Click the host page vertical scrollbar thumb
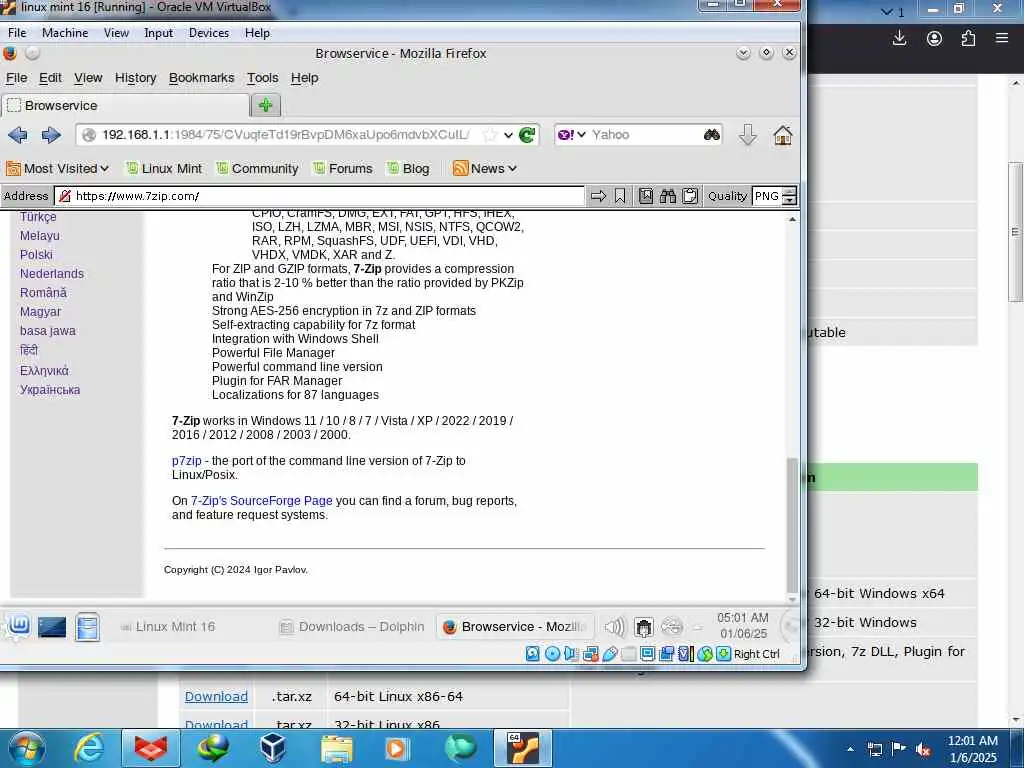 [1016, 232]
